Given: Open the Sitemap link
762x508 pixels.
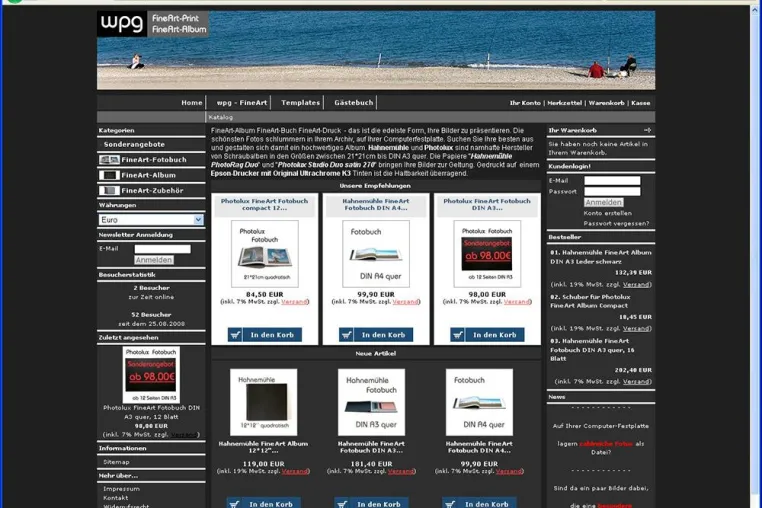Looking at the screenshot, I should point(116,462).
